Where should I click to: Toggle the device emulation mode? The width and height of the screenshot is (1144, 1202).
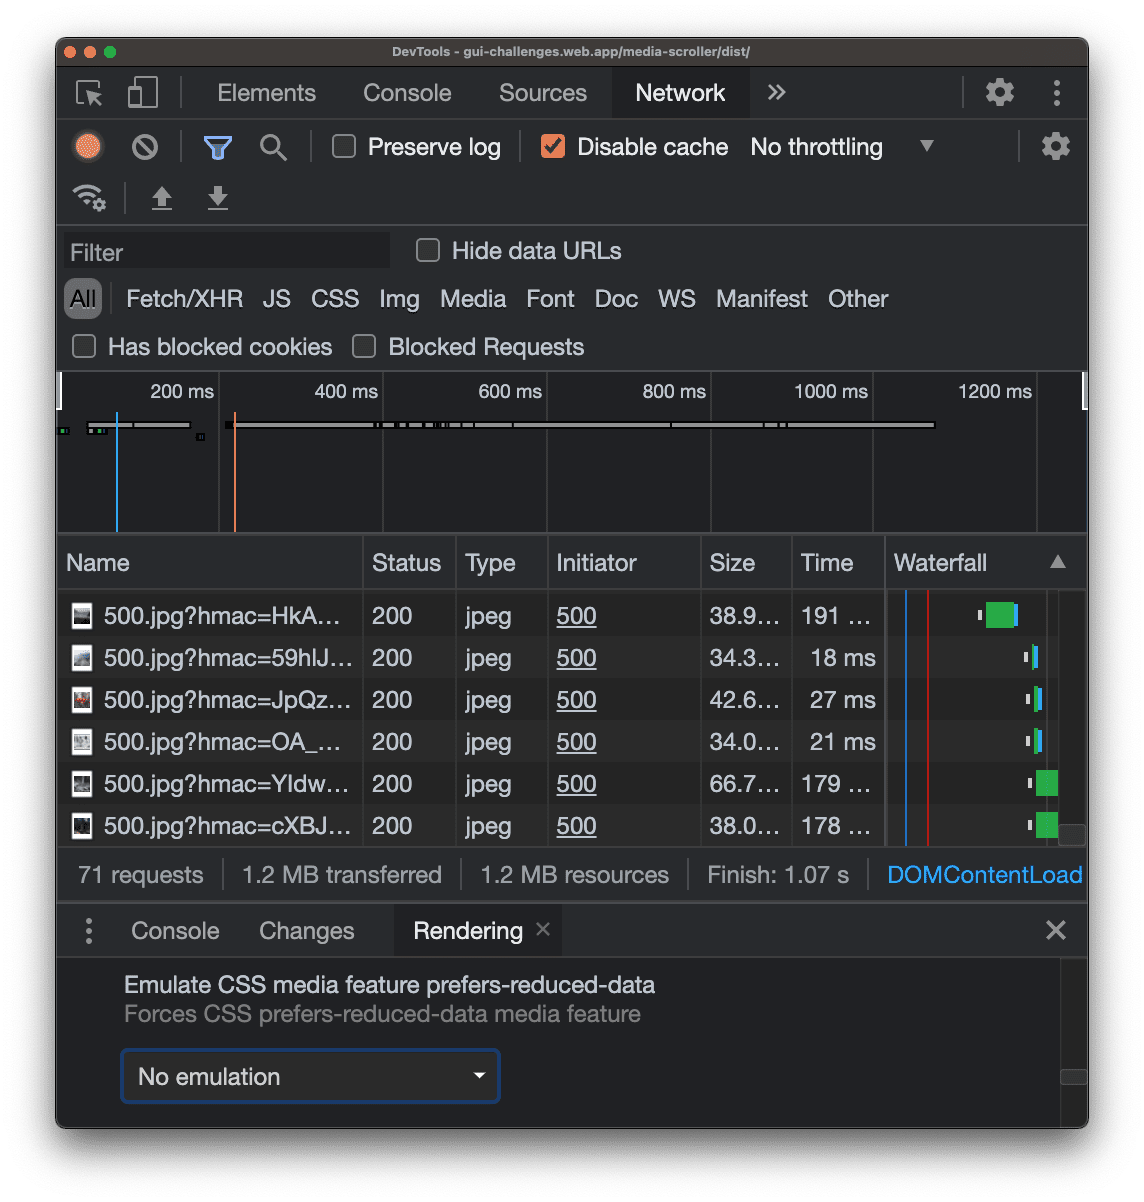tap(142, 92)
